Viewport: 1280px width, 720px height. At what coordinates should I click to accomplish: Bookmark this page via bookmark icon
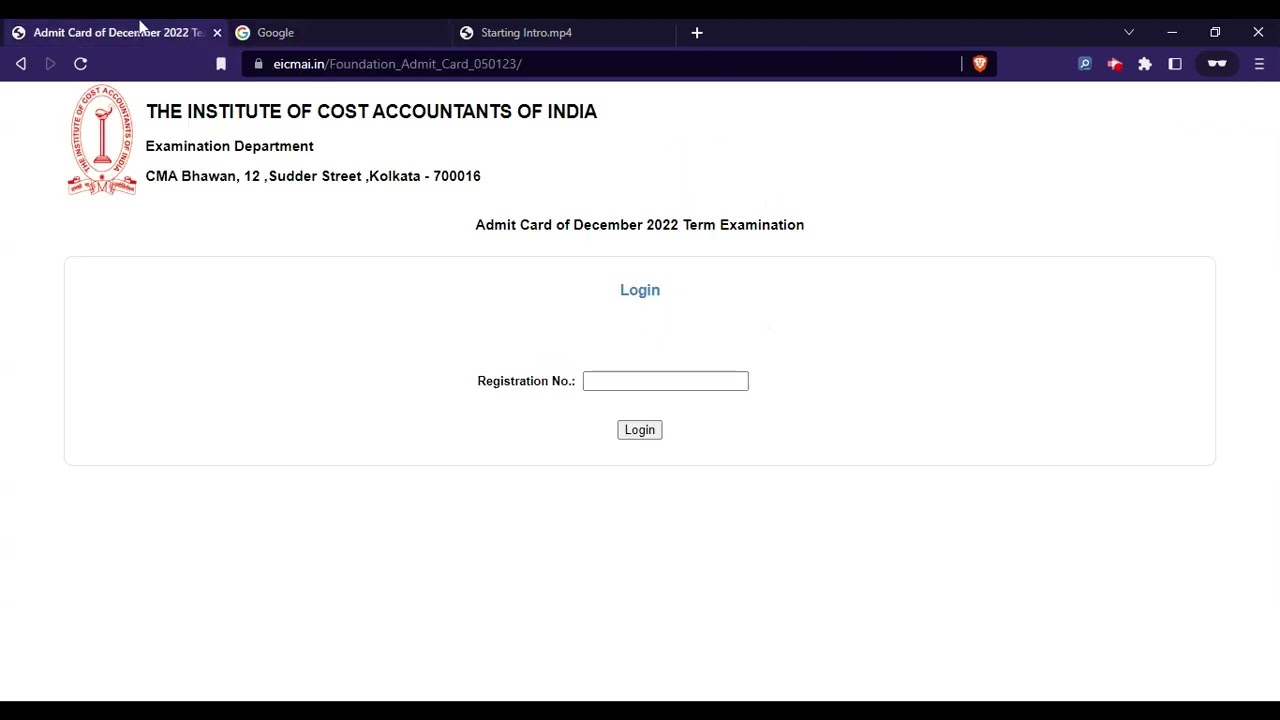click(x=221, y=64)
